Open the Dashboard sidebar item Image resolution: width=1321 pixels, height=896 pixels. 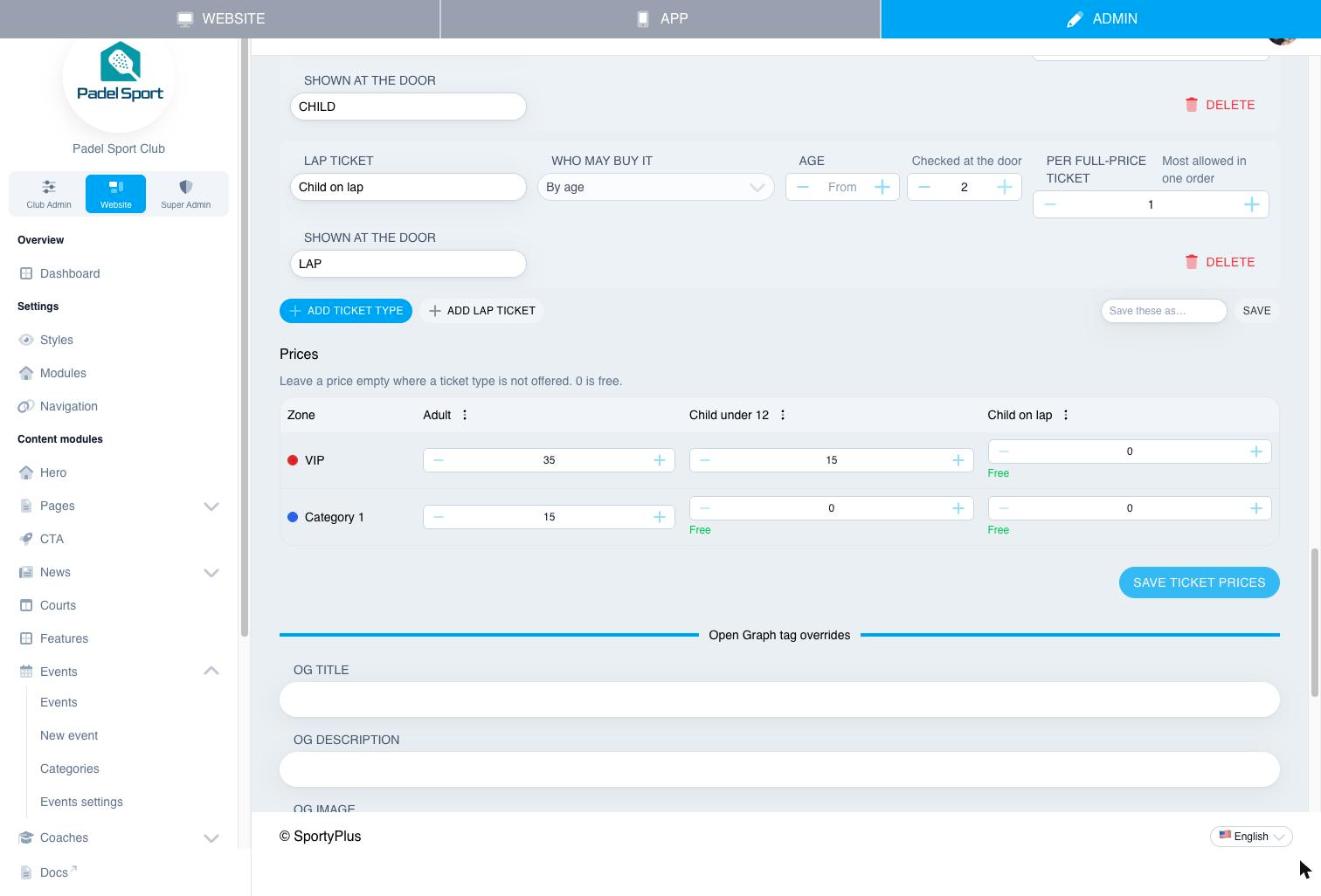click(69, 273)
